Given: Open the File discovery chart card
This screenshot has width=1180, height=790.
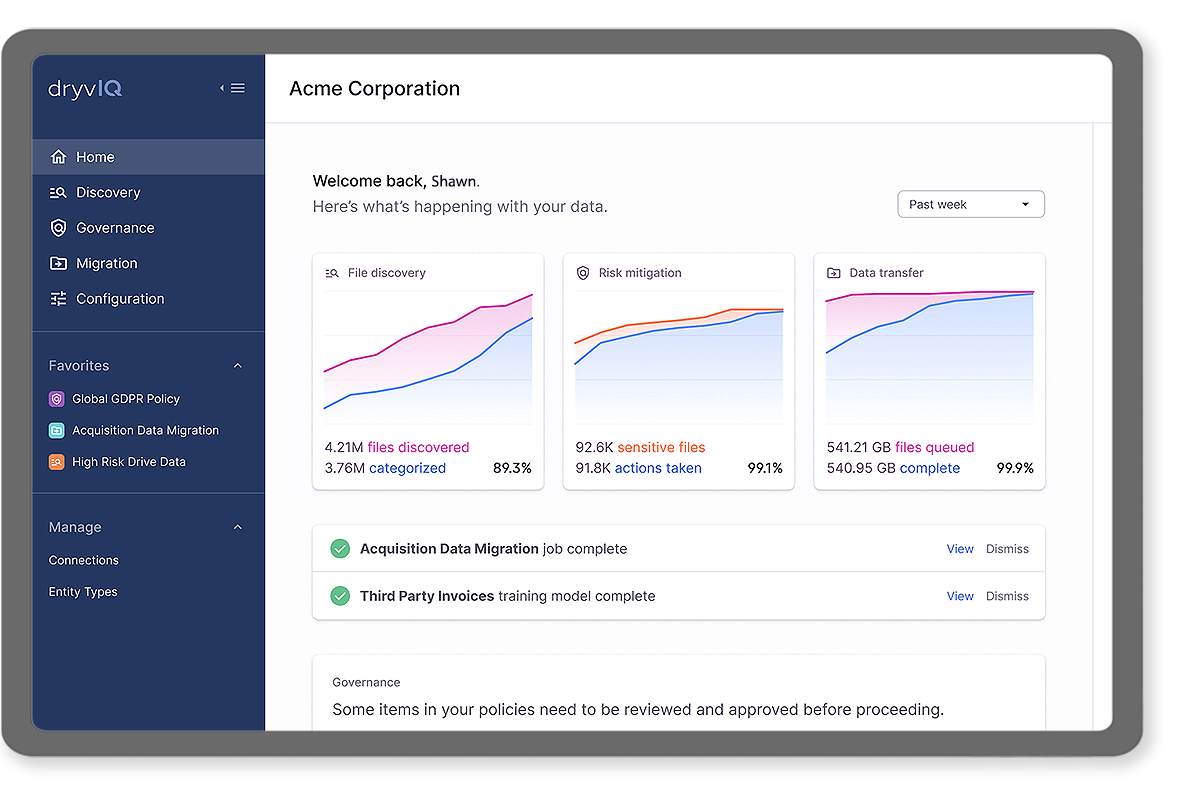Looking at the screenshot, I should point(428,370).
